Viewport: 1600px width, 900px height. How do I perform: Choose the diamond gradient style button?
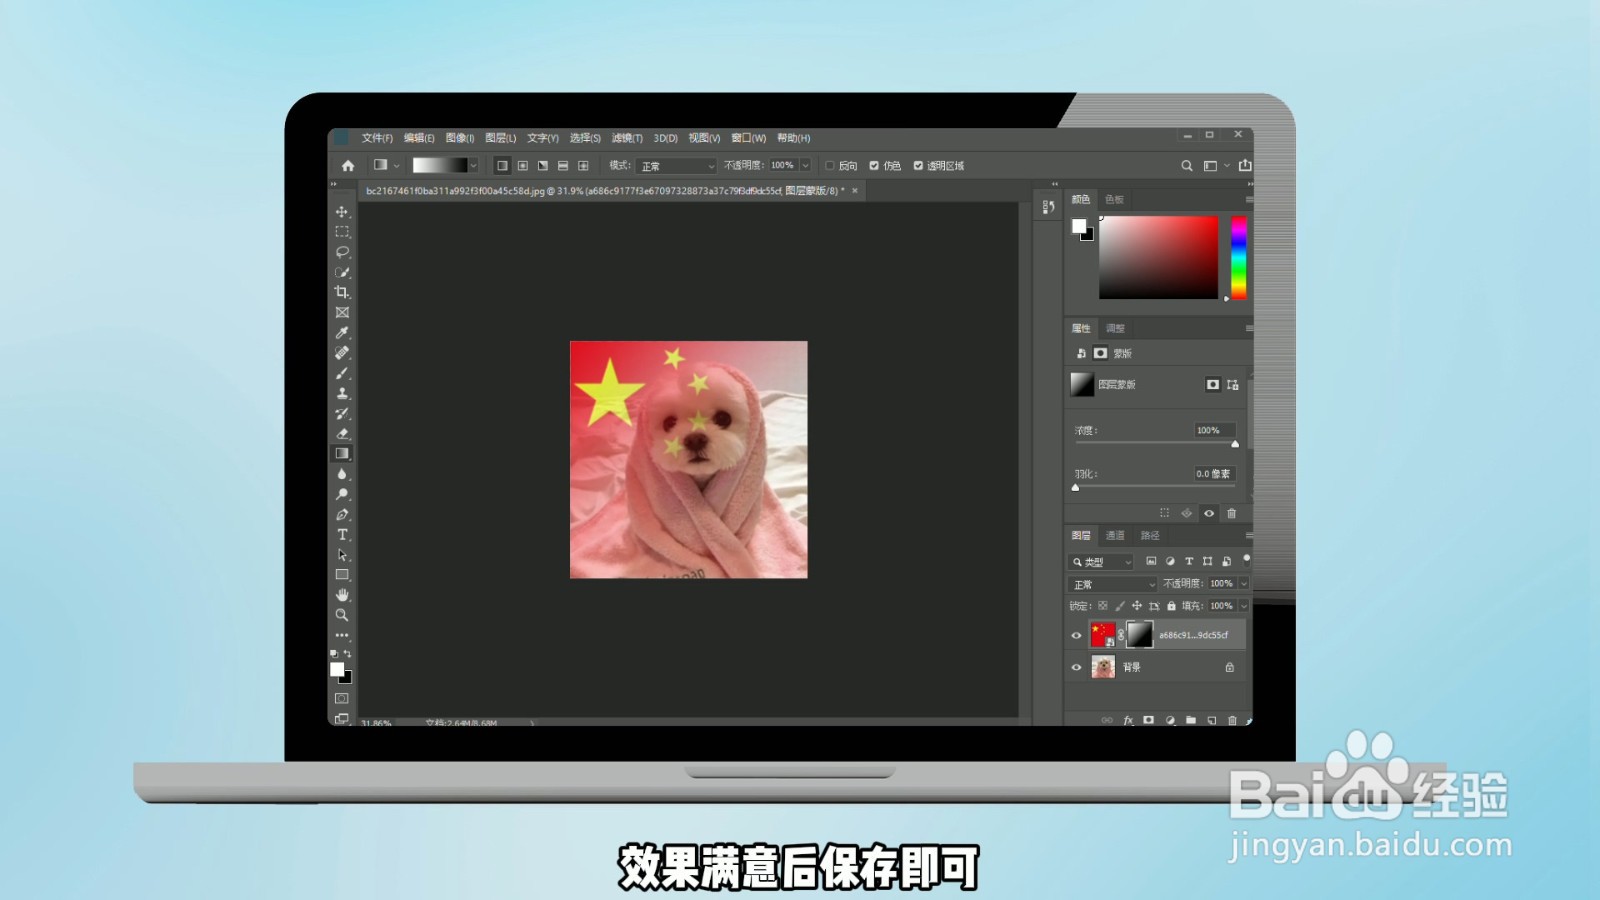click(x=583, y=166)
